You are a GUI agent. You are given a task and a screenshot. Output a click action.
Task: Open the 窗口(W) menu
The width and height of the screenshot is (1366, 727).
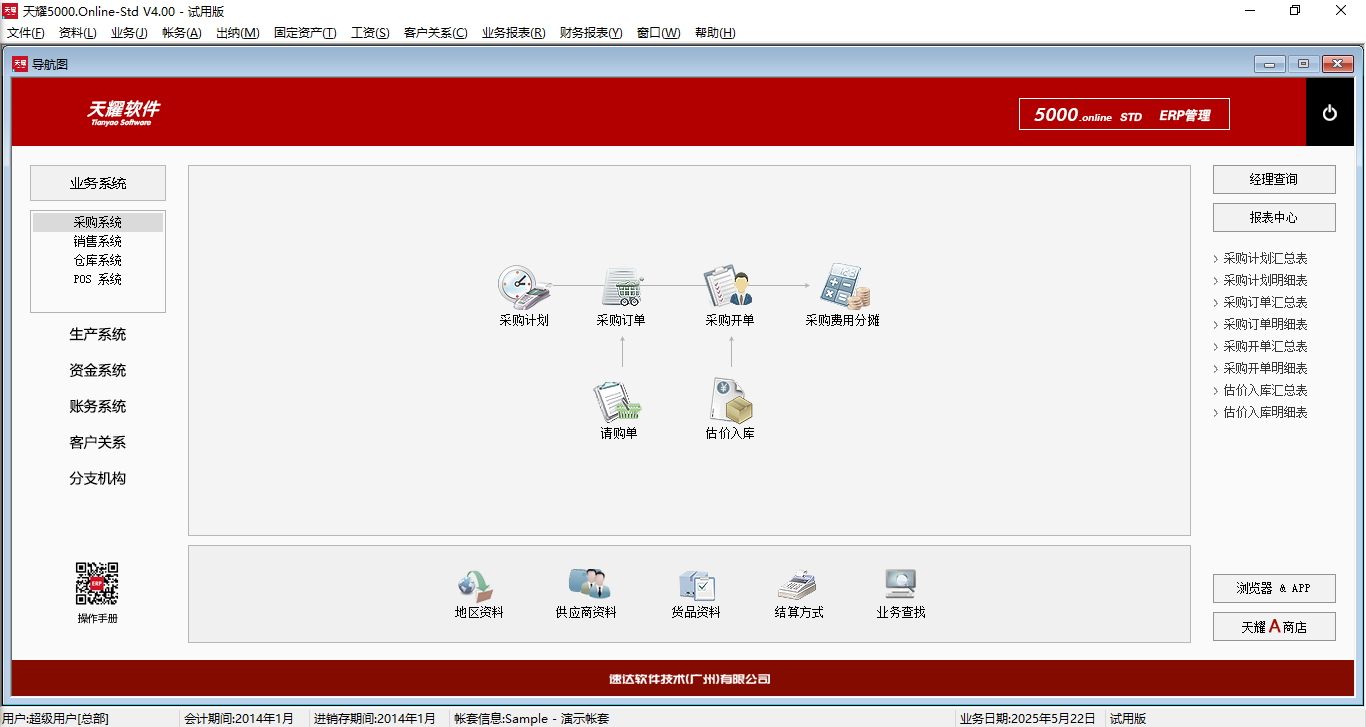coord(658,33)
